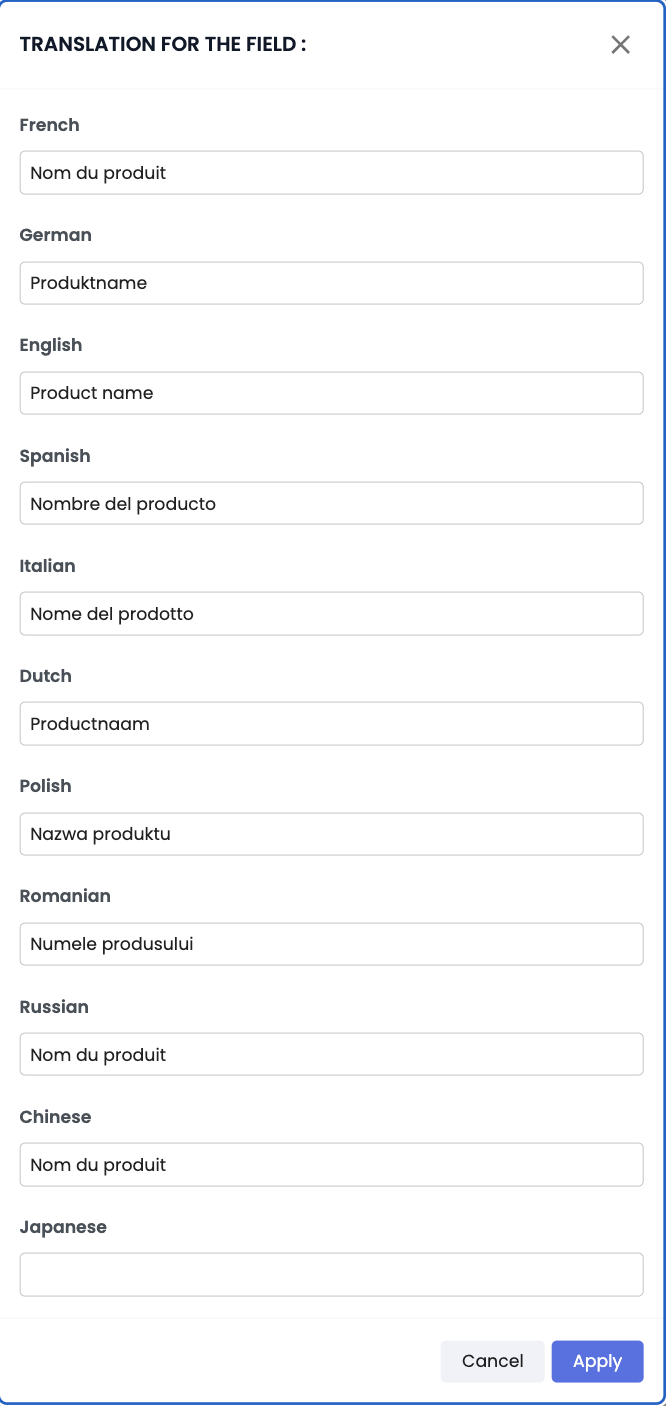This screenshot has height=1406, width=666.
Task: Click the empty Japanese translation field
Action: pyautogui.click(x=331, y=1274)
